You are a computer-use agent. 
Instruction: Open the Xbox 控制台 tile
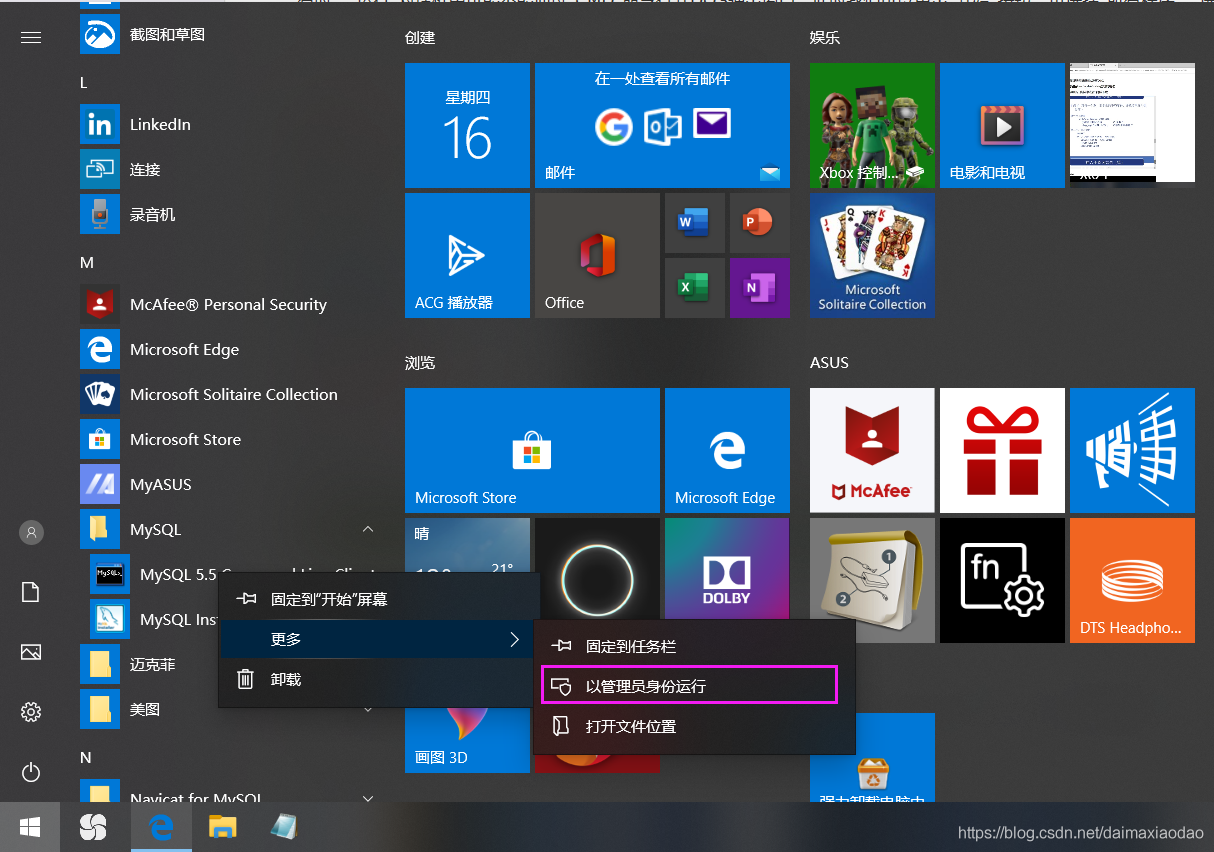(872, 125)
